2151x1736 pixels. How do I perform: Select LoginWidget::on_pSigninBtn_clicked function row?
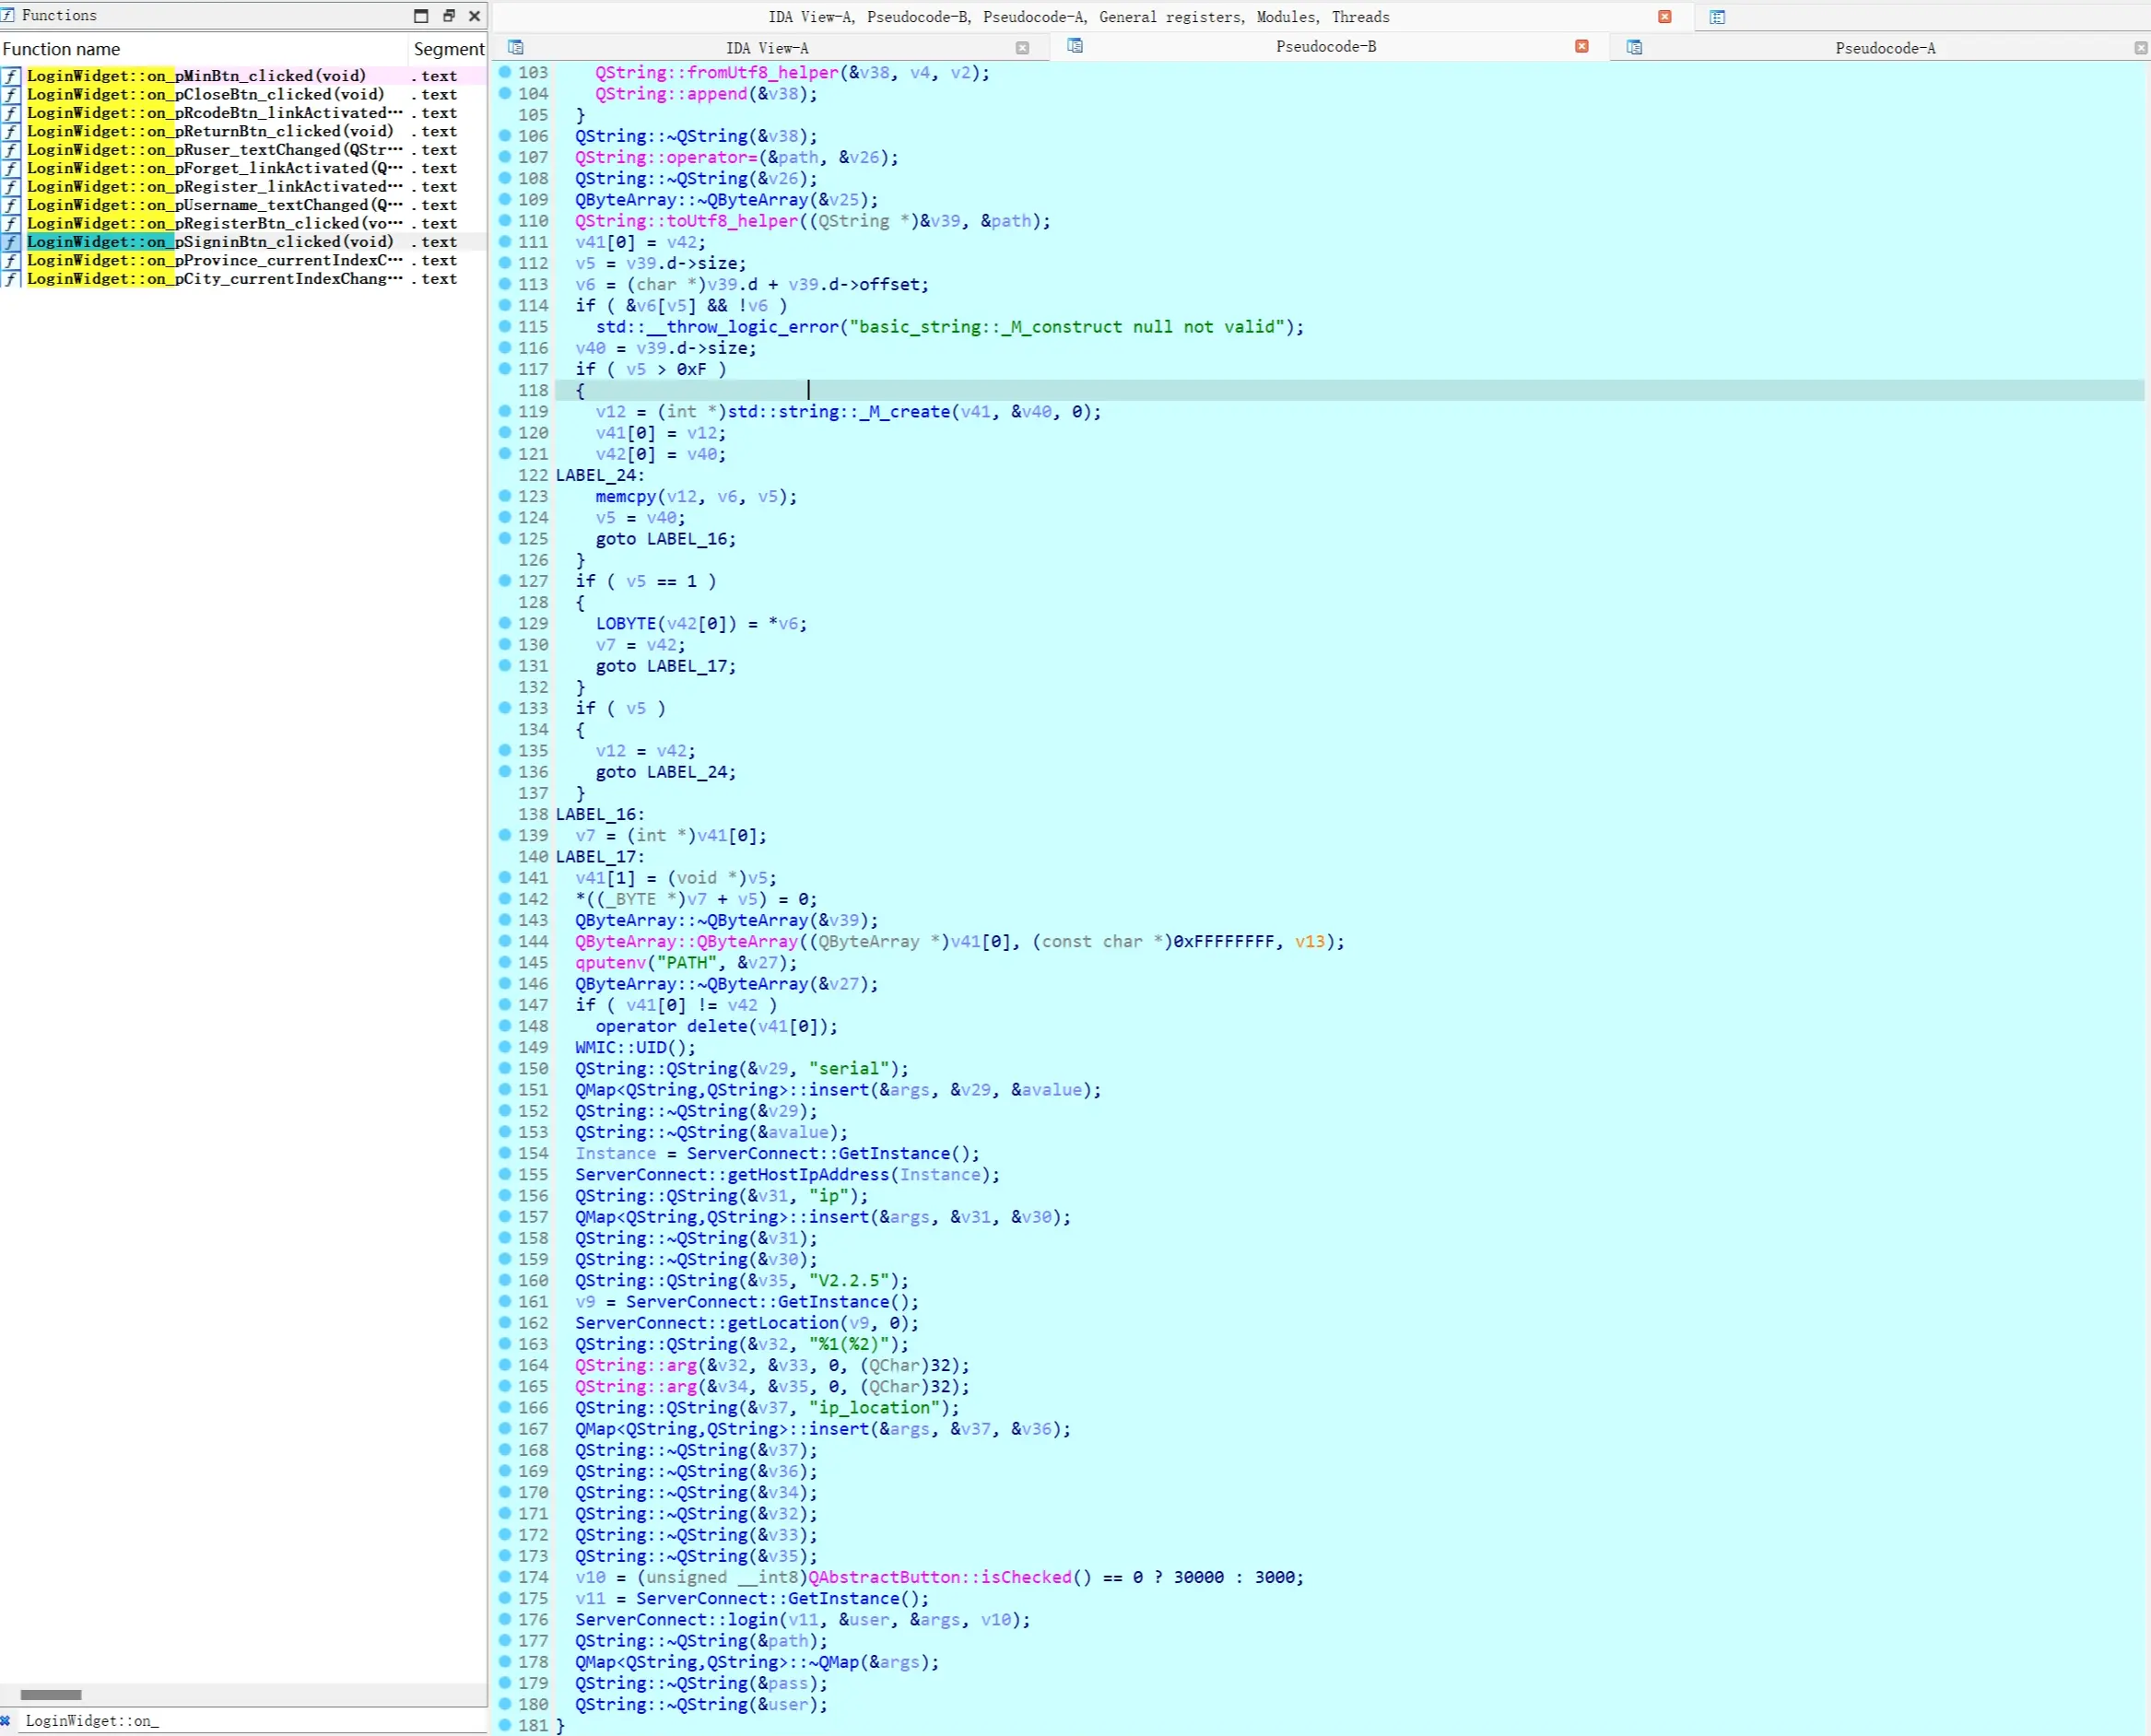click(x=244, y=242)
